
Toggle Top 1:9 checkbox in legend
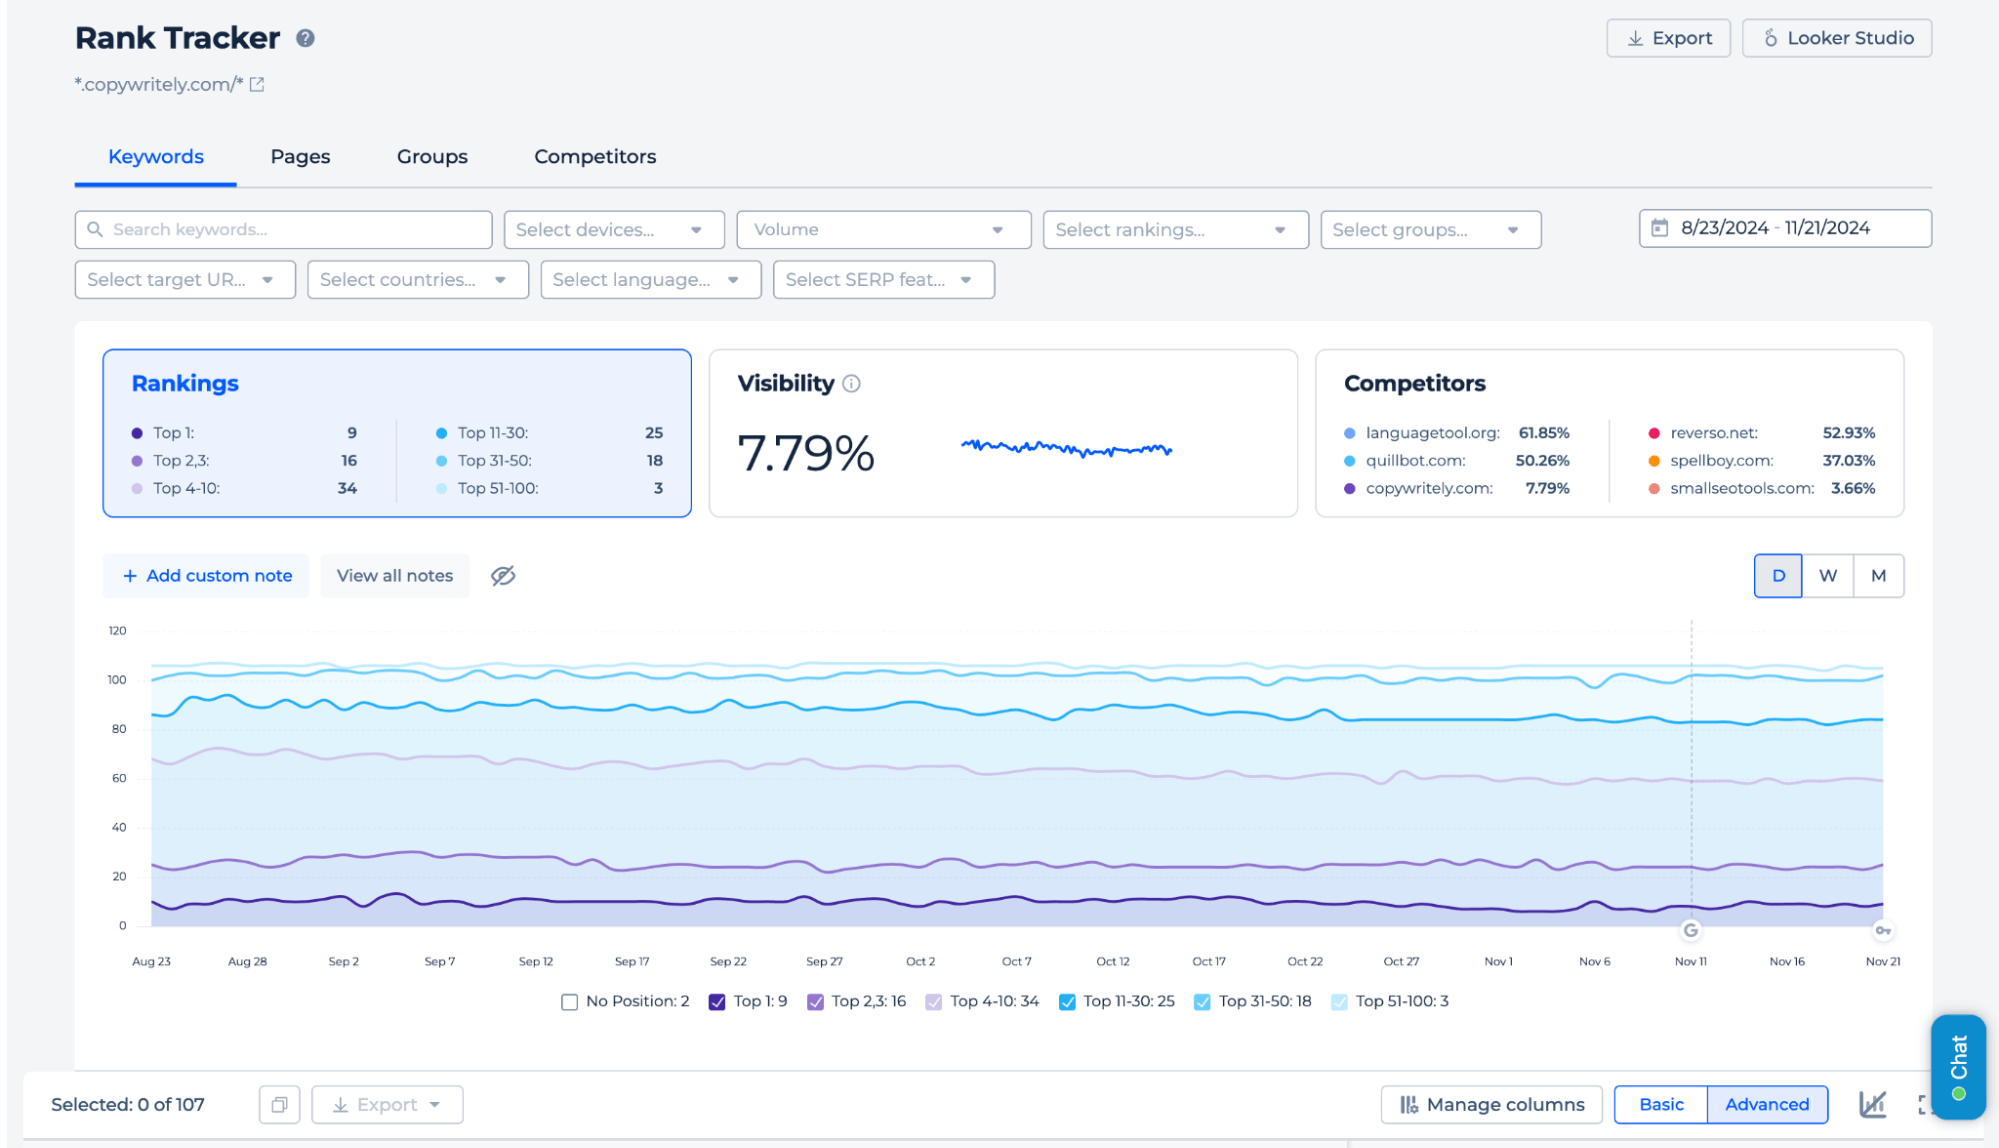pyautogui.click(x=718, y=1001)
